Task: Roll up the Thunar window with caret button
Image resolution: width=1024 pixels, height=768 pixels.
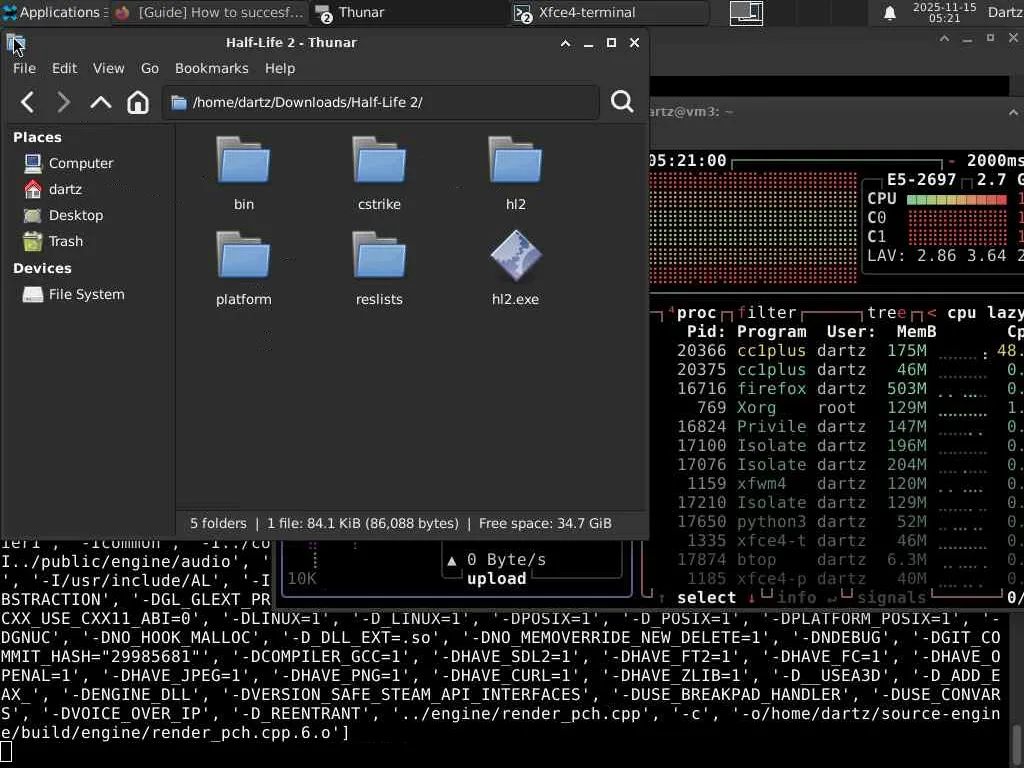Action: coord(565,43)
